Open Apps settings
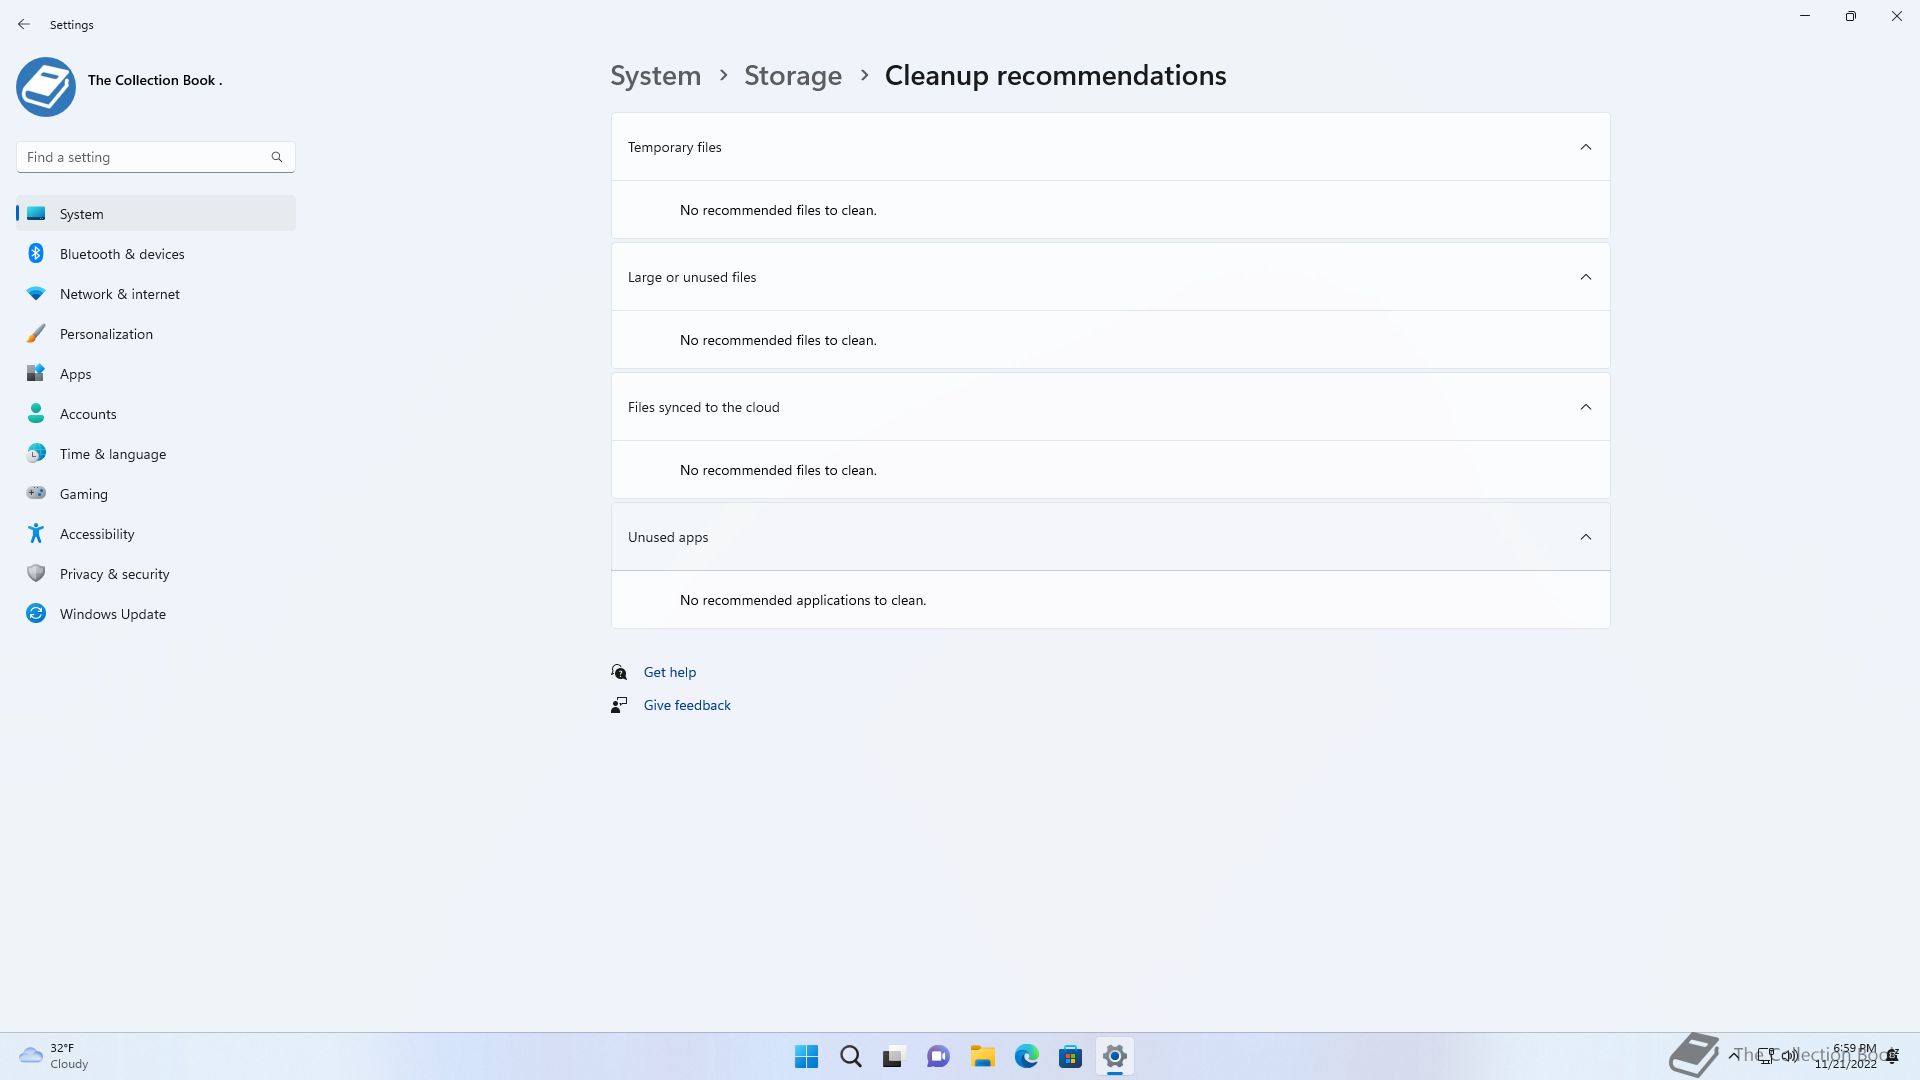This screenshot has height=1080, width=1920. 155,374
